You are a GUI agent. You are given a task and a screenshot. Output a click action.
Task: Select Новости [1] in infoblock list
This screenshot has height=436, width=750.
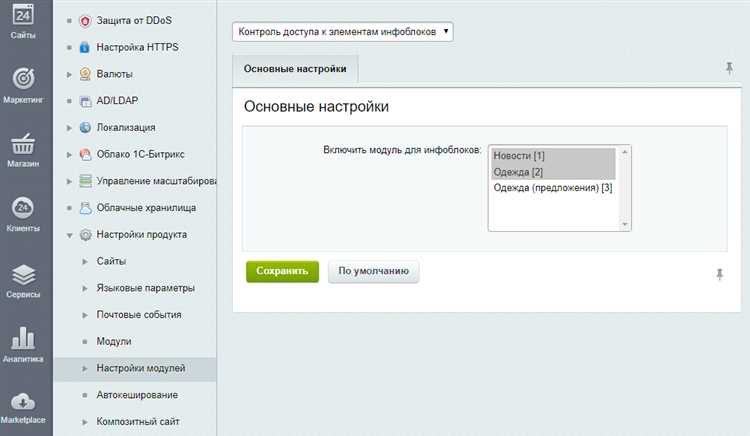553,156
